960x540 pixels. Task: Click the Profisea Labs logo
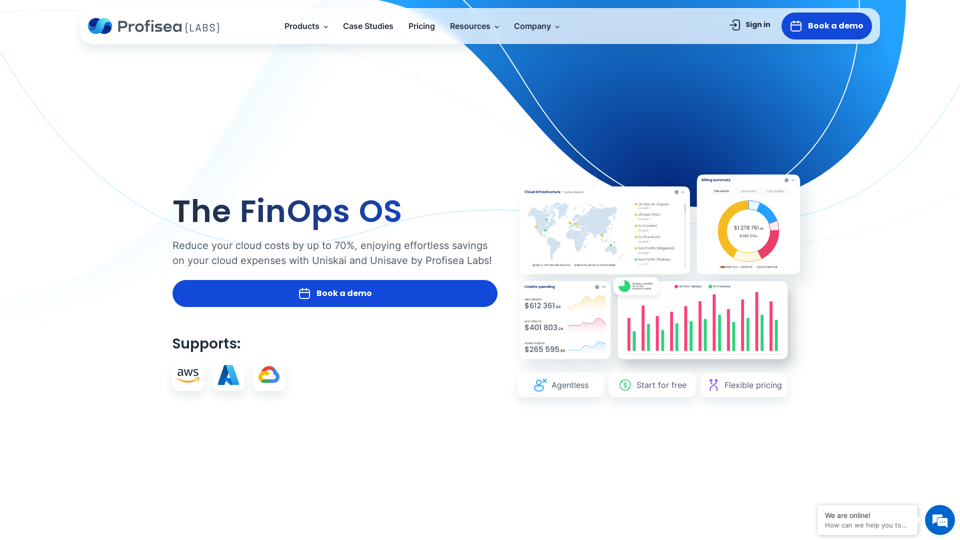(x=154, y=26)
